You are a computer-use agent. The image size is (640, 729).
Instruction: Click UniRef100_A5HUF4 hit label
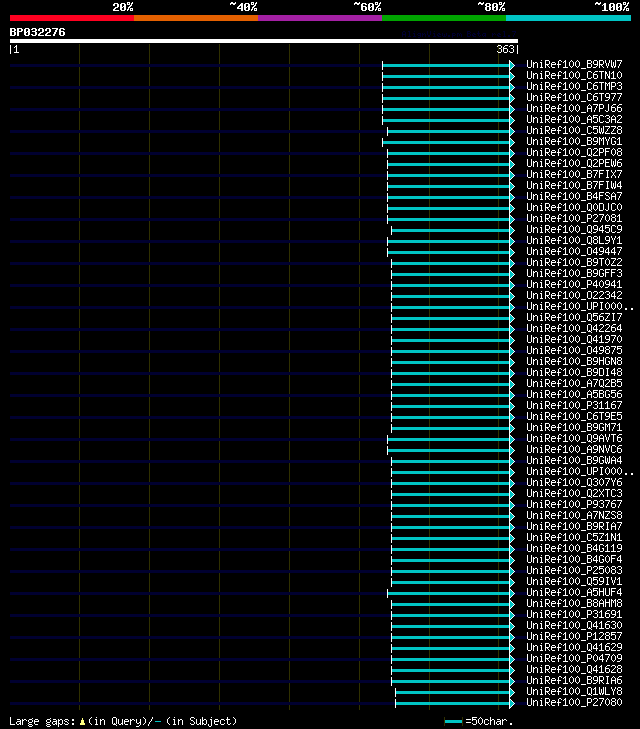tap(574, 592)
